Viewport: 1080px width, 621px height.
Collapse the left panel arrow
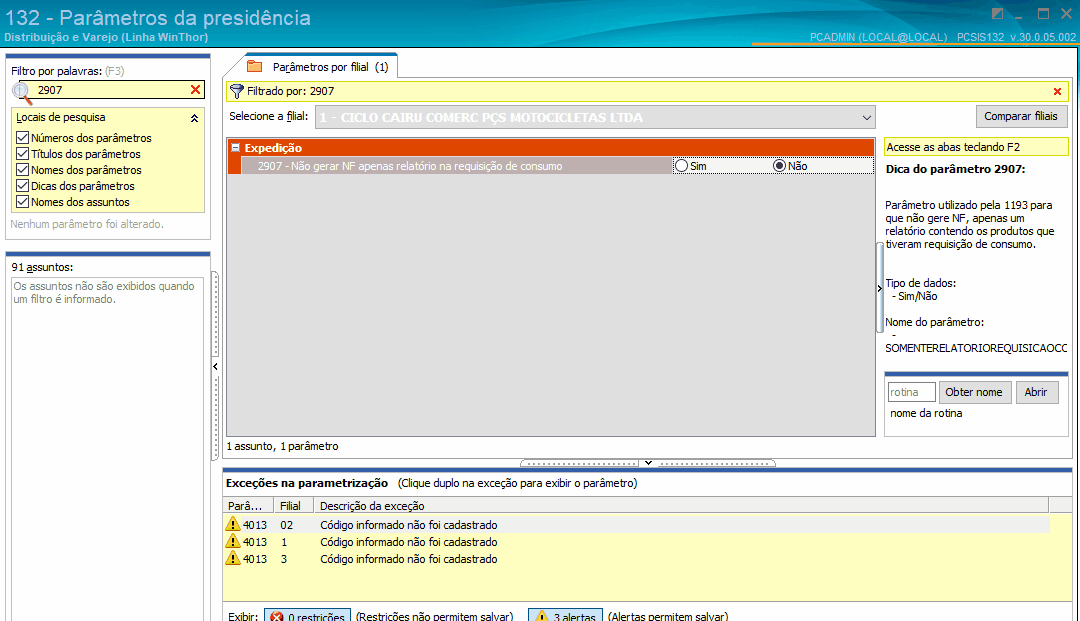pos(215,366)
